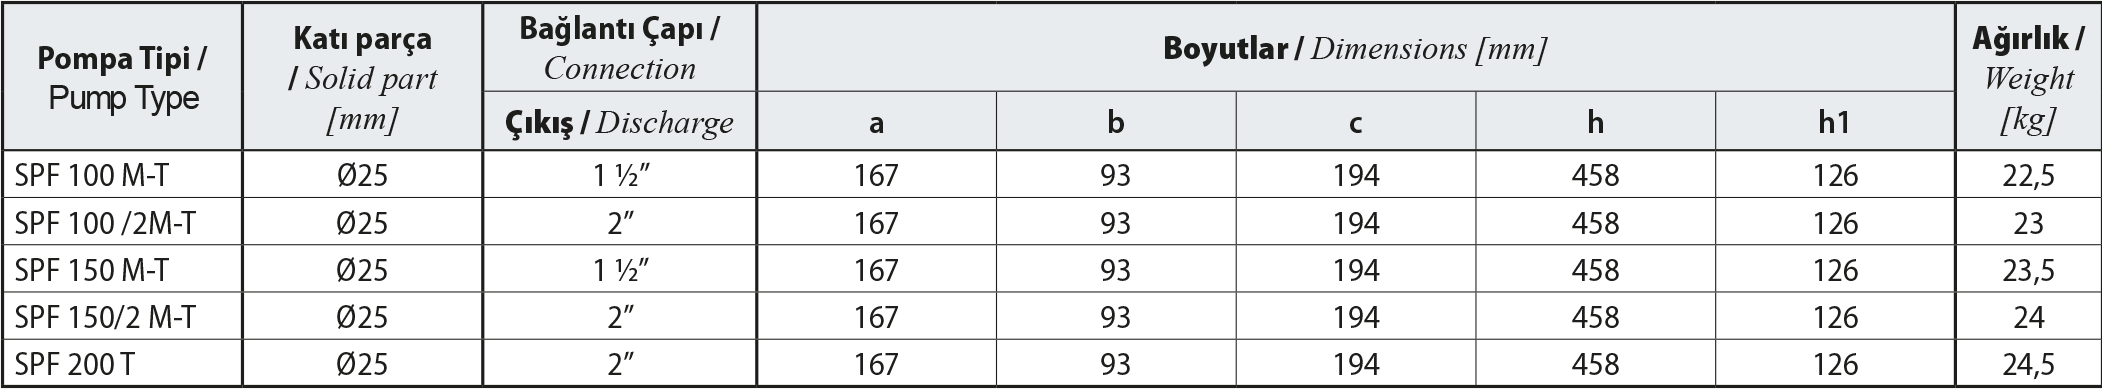Click the Katı parça / Solid part header

[x=363, y=79]
